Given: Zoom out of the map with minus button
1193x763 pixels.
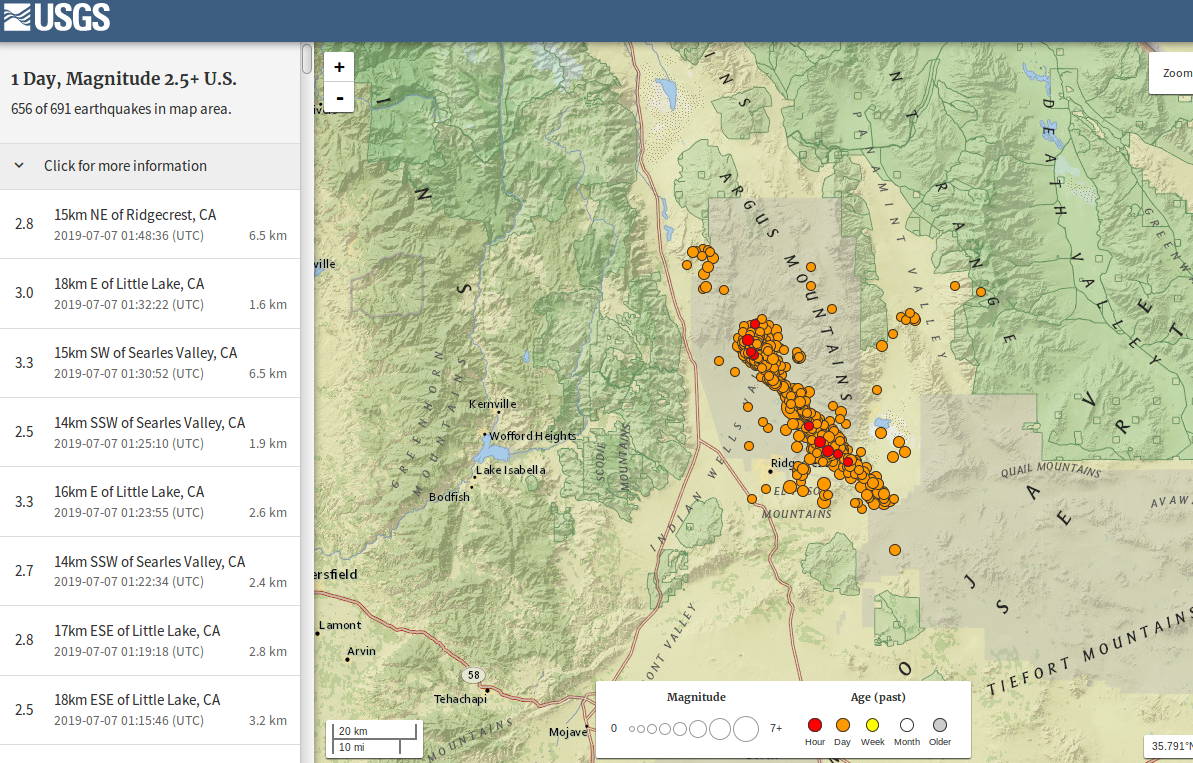Looking at the screenshot, I should (339, 98).
